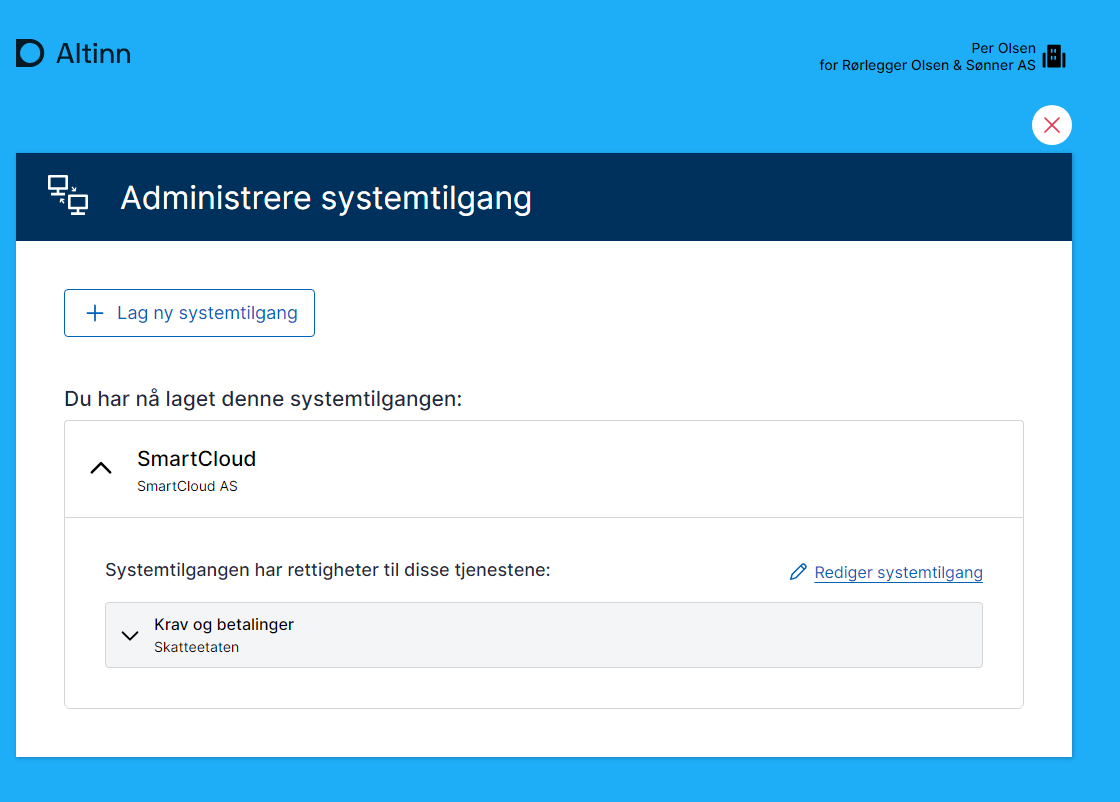Click the pencil edit icon
Viewport: 1120px width, 802px height.
pyautogui.click(x=798, y=572)
